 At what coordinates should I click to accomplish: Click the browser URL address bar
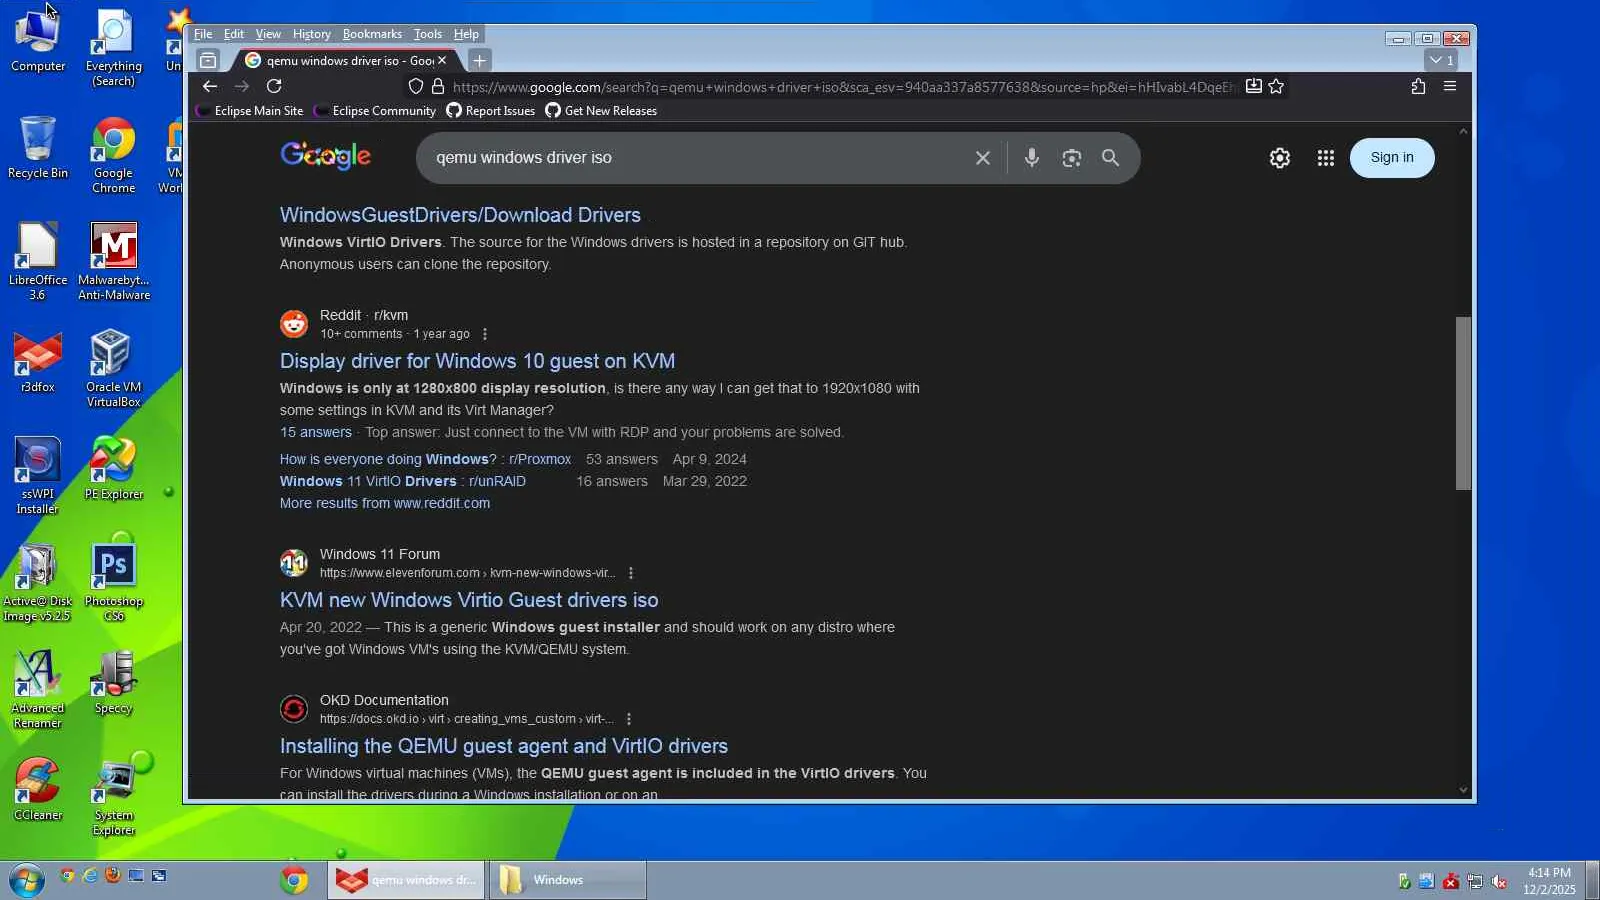tap(843, 87)
